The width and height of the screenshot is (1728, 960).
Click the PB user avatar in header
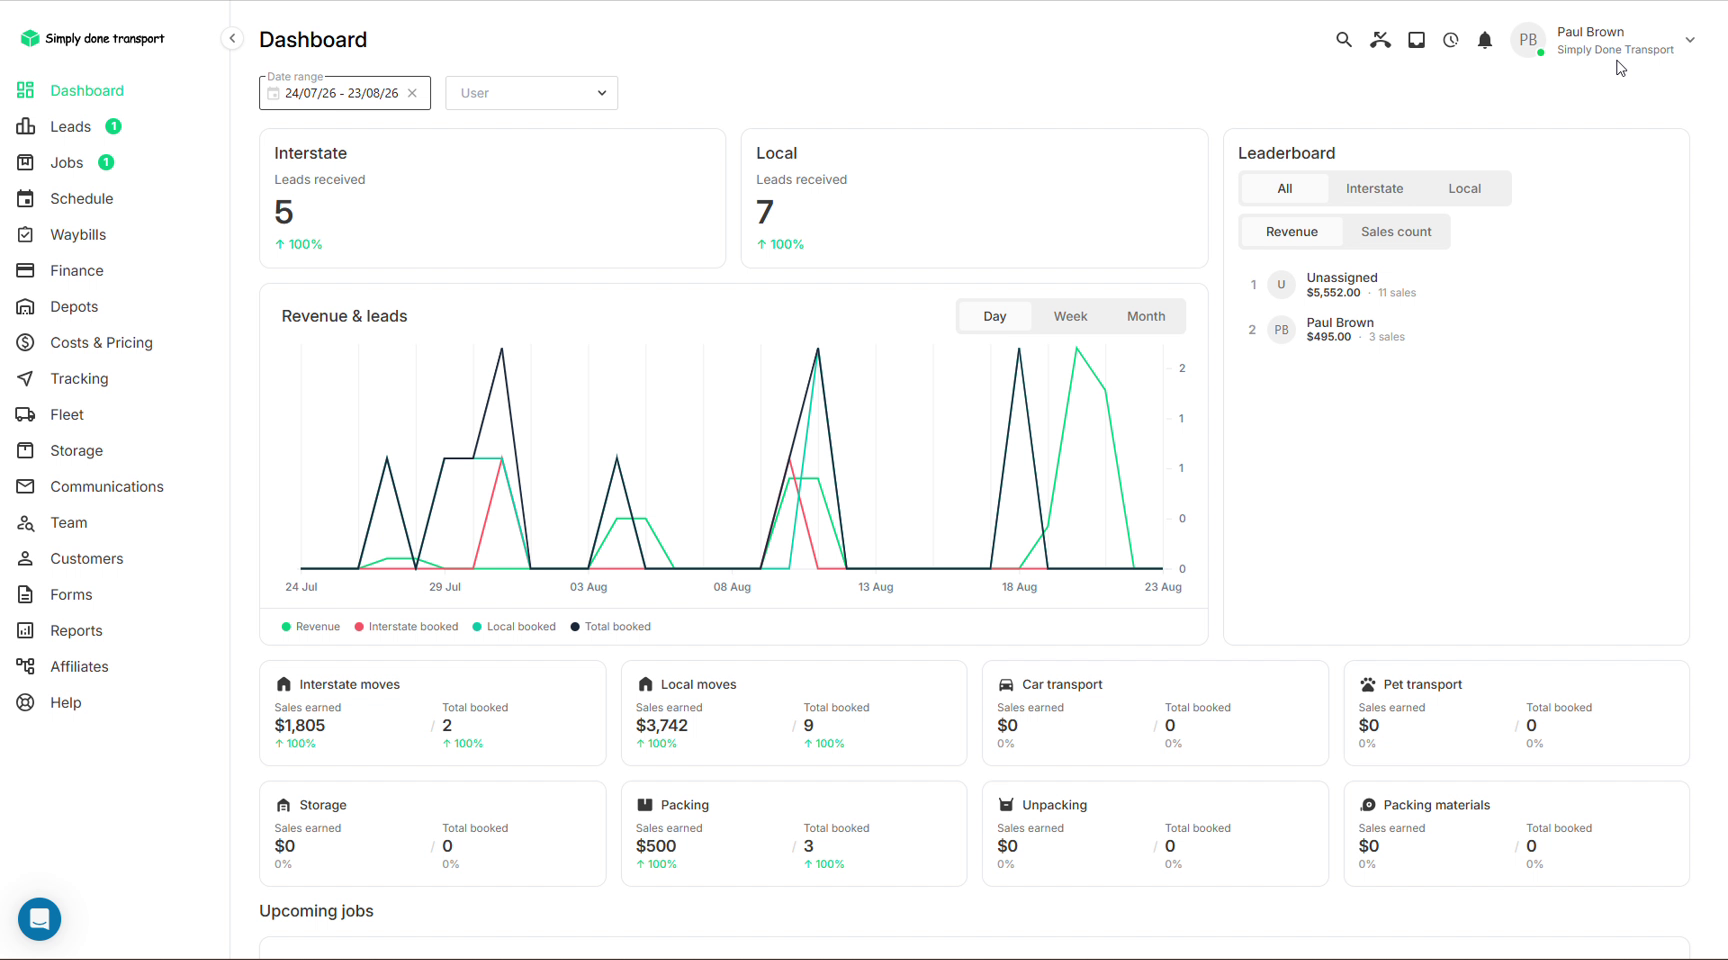pyautogui.click(x=1528, y=40)
